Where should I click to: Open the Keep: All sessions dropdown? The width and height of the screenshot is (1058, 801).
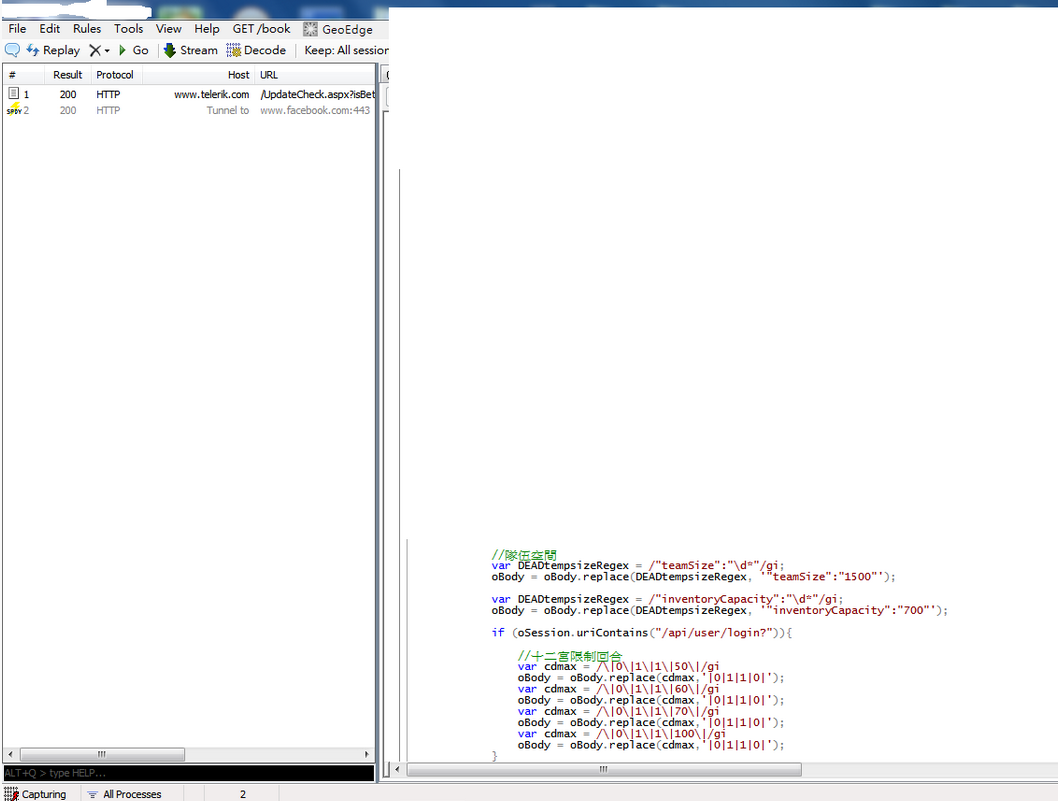[346, 50]
